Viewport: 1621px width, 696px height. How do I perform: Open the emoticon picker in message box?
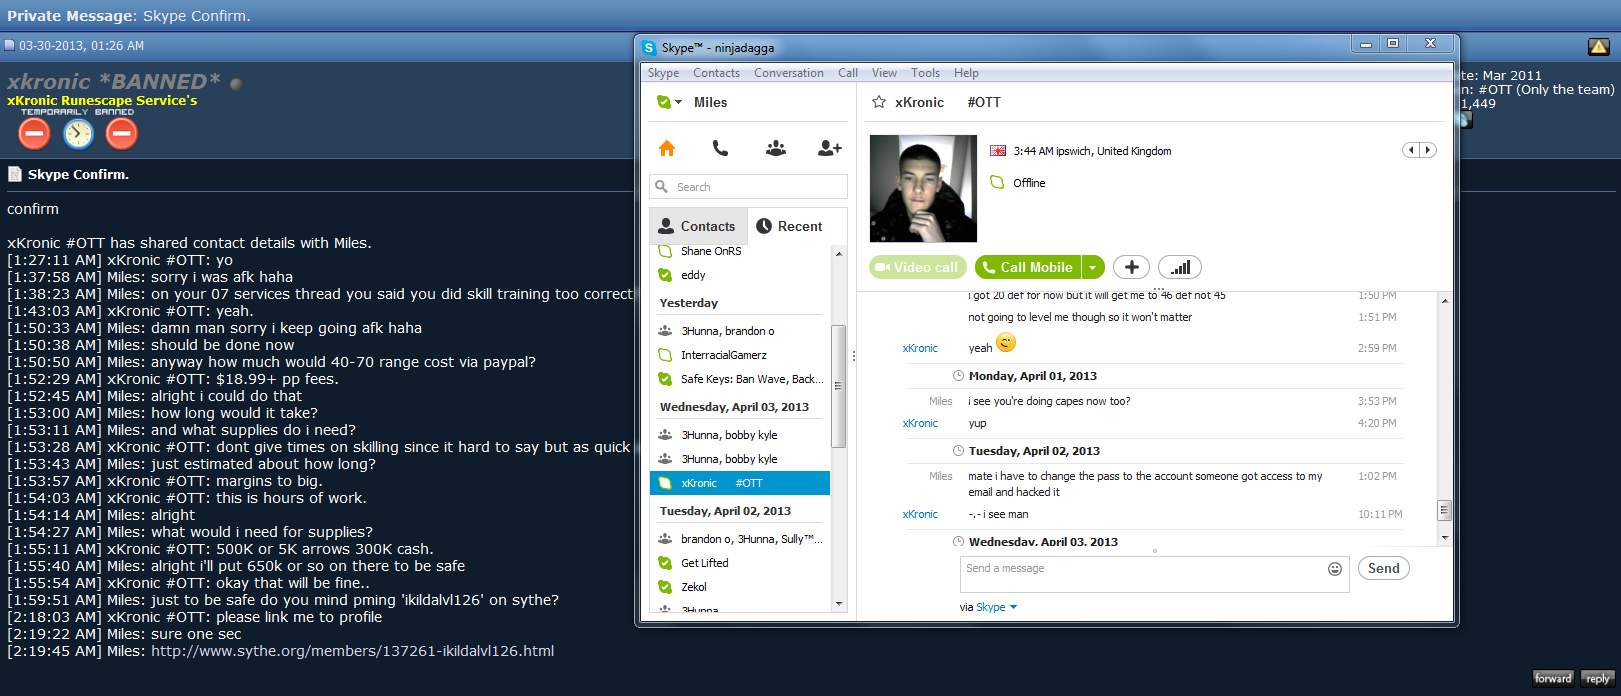(x=1334, y=569)
